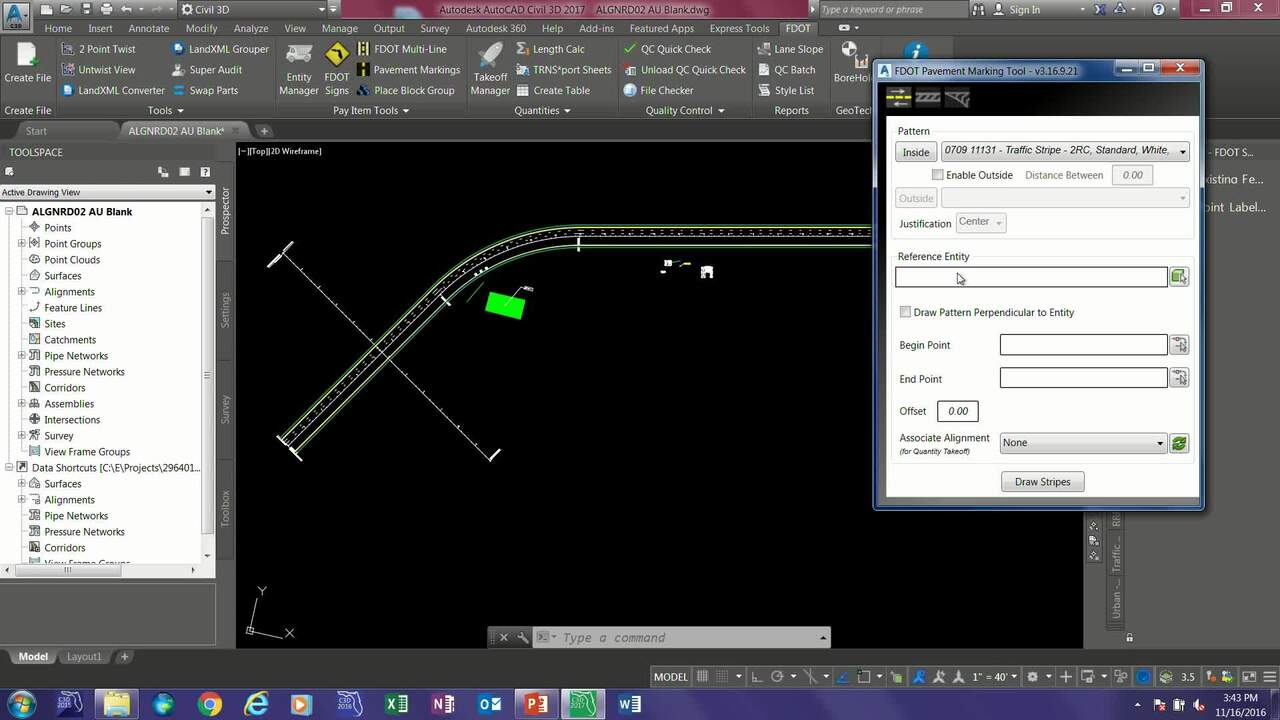Run QC Quick Check
The image size is (1280, 720).
[x=667, y=49]
